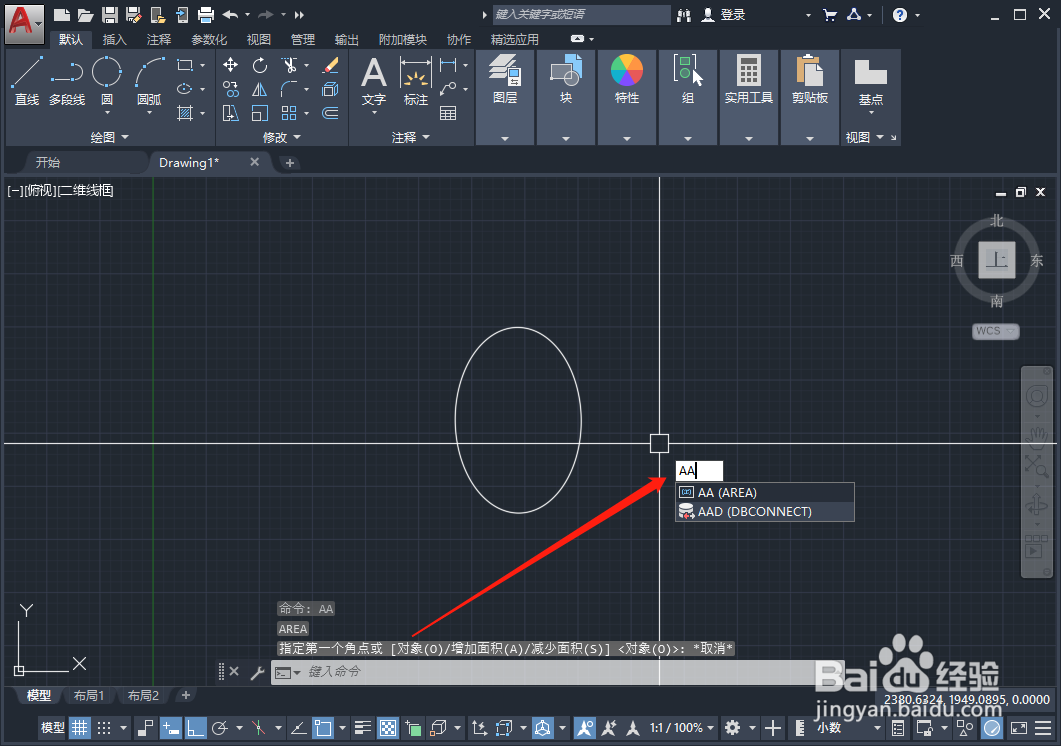
Task: Open the Utilities (实用工具) dropdown
Action: pyautogui.click(x=748, y=139)
